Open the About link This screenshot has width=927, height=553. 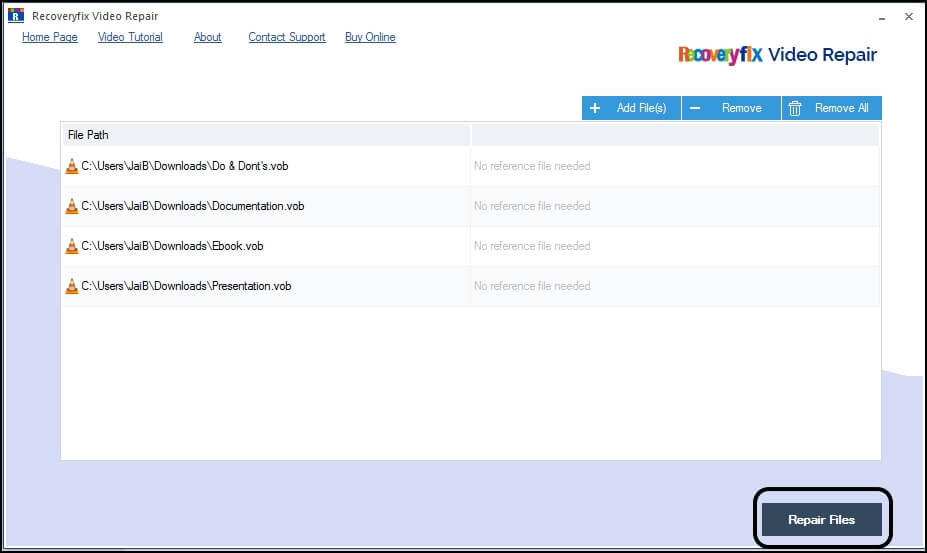coord(208,37)
